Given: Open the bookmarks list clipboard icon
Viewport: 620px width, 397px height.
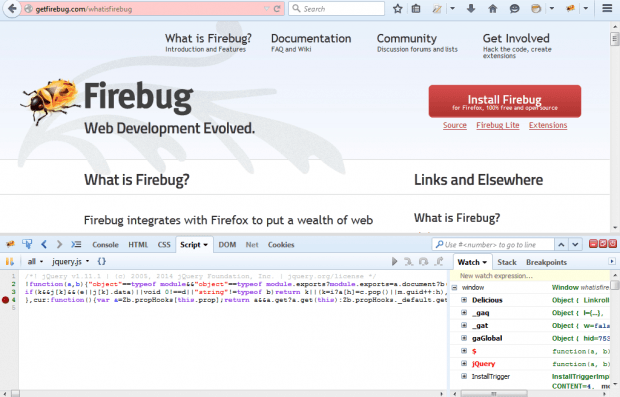Looking at the screenshot, I should coord(416,9).
